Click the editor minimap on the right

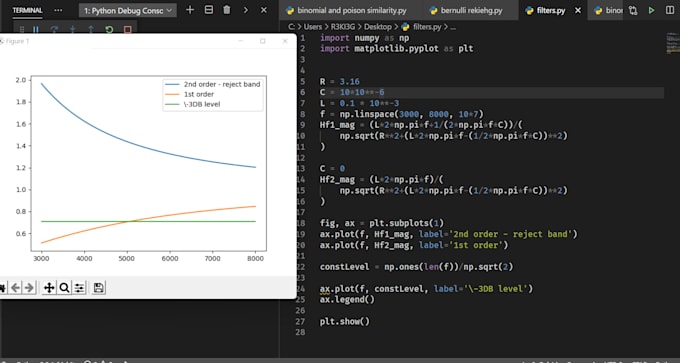(x=672, y=43)
